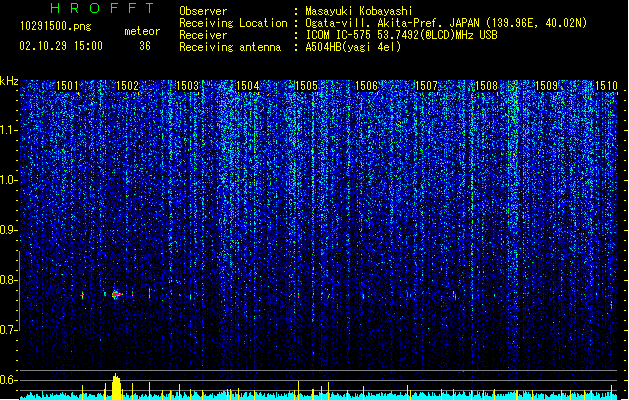Click the 1510 time marker
Image resolution: width=629 pixels, height=400 pixels.
pos(606,86)
